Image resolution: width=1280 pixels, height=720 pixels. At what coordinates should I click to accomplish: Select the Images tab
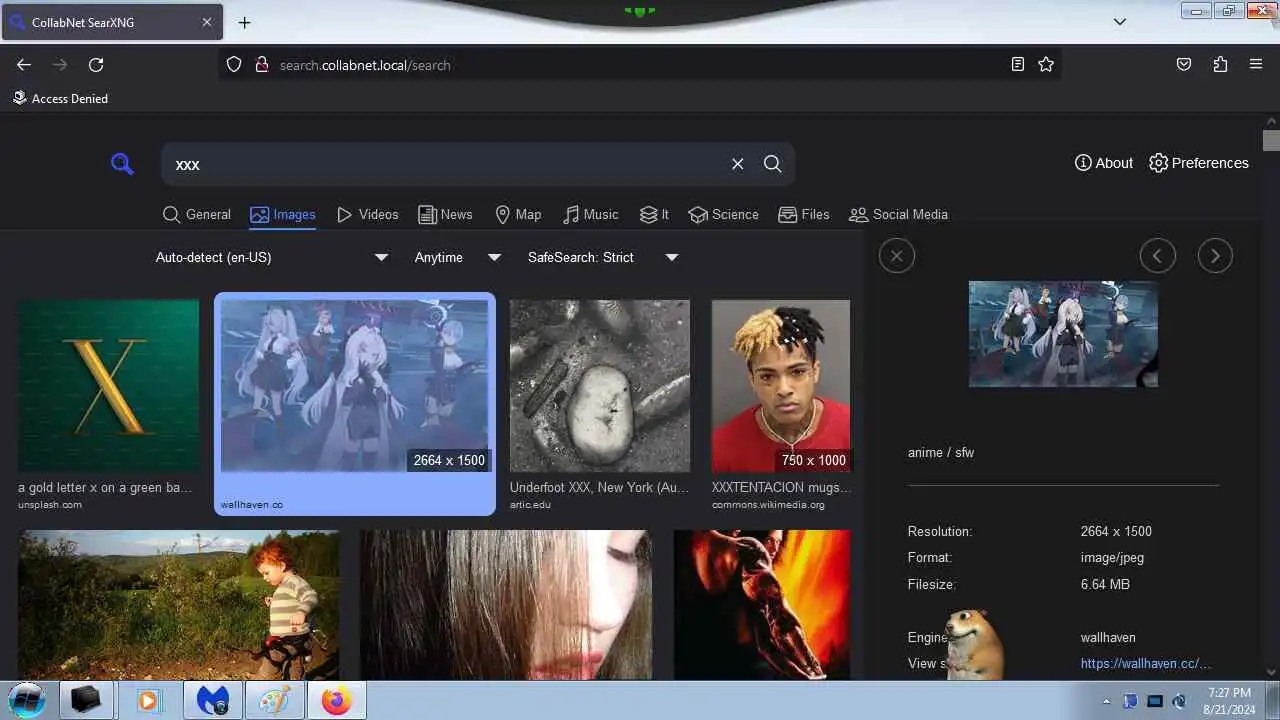(283, 214)
